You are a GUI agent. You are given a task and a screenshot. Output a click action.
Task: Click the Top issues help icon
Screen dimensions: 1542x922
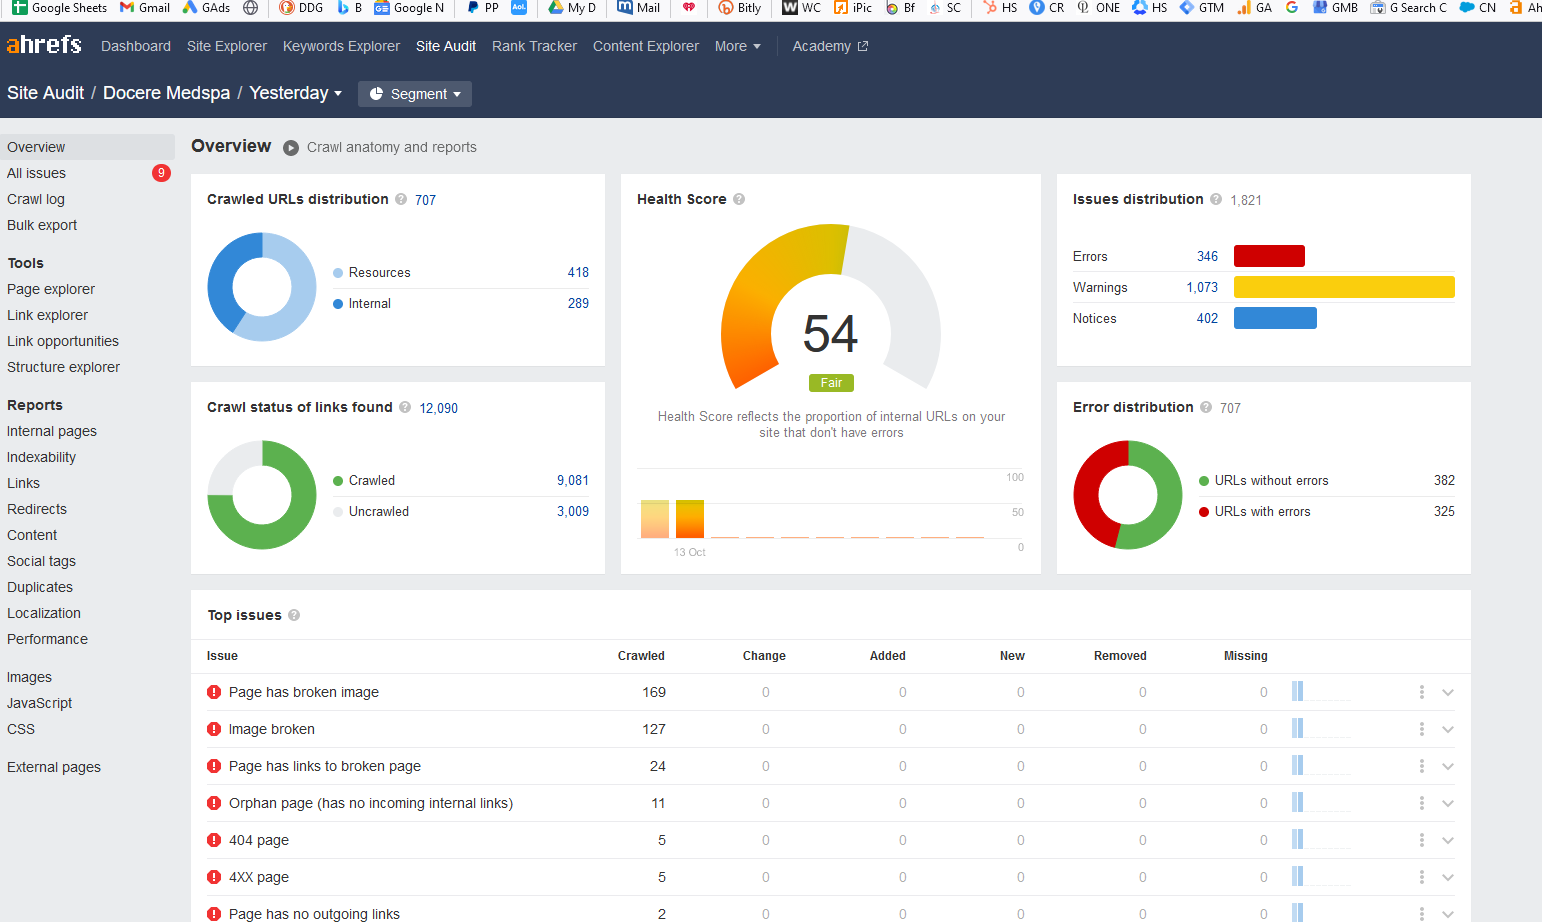tap(294, 615)
